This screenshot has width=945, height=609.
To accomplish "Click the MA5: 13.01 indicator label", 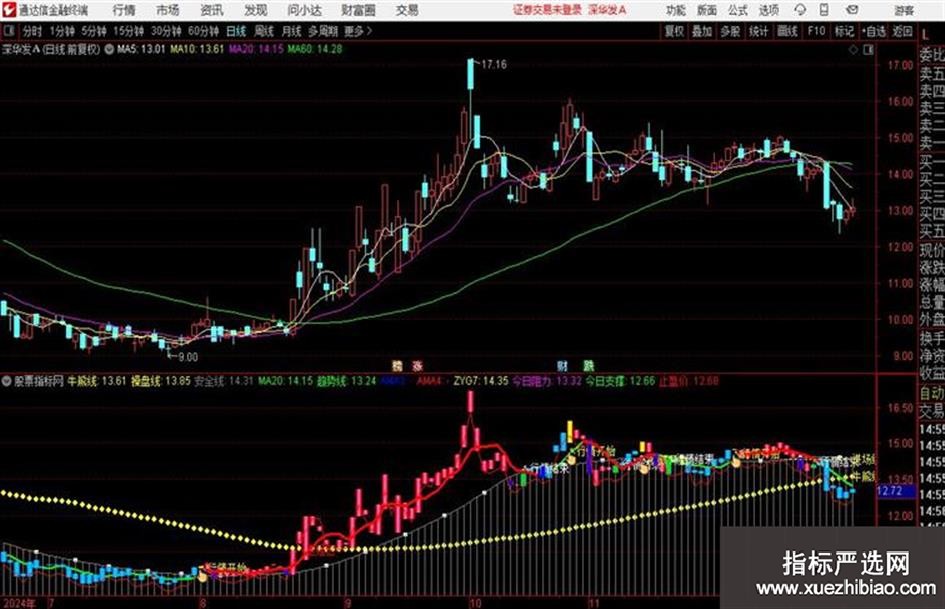I will coord(140,49).
